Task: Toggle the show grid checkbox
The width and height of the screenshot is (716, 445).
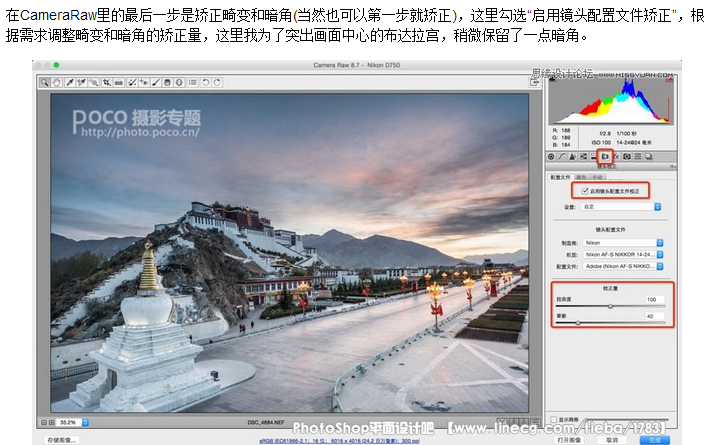Action: tap(553, 419)
